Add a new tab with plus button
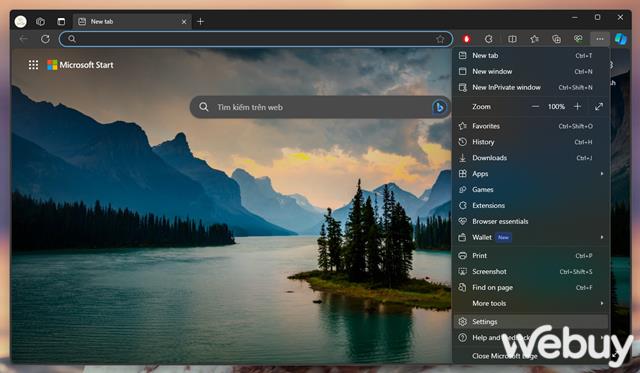This screenshot has height=373, width=640. click(200, 21)
